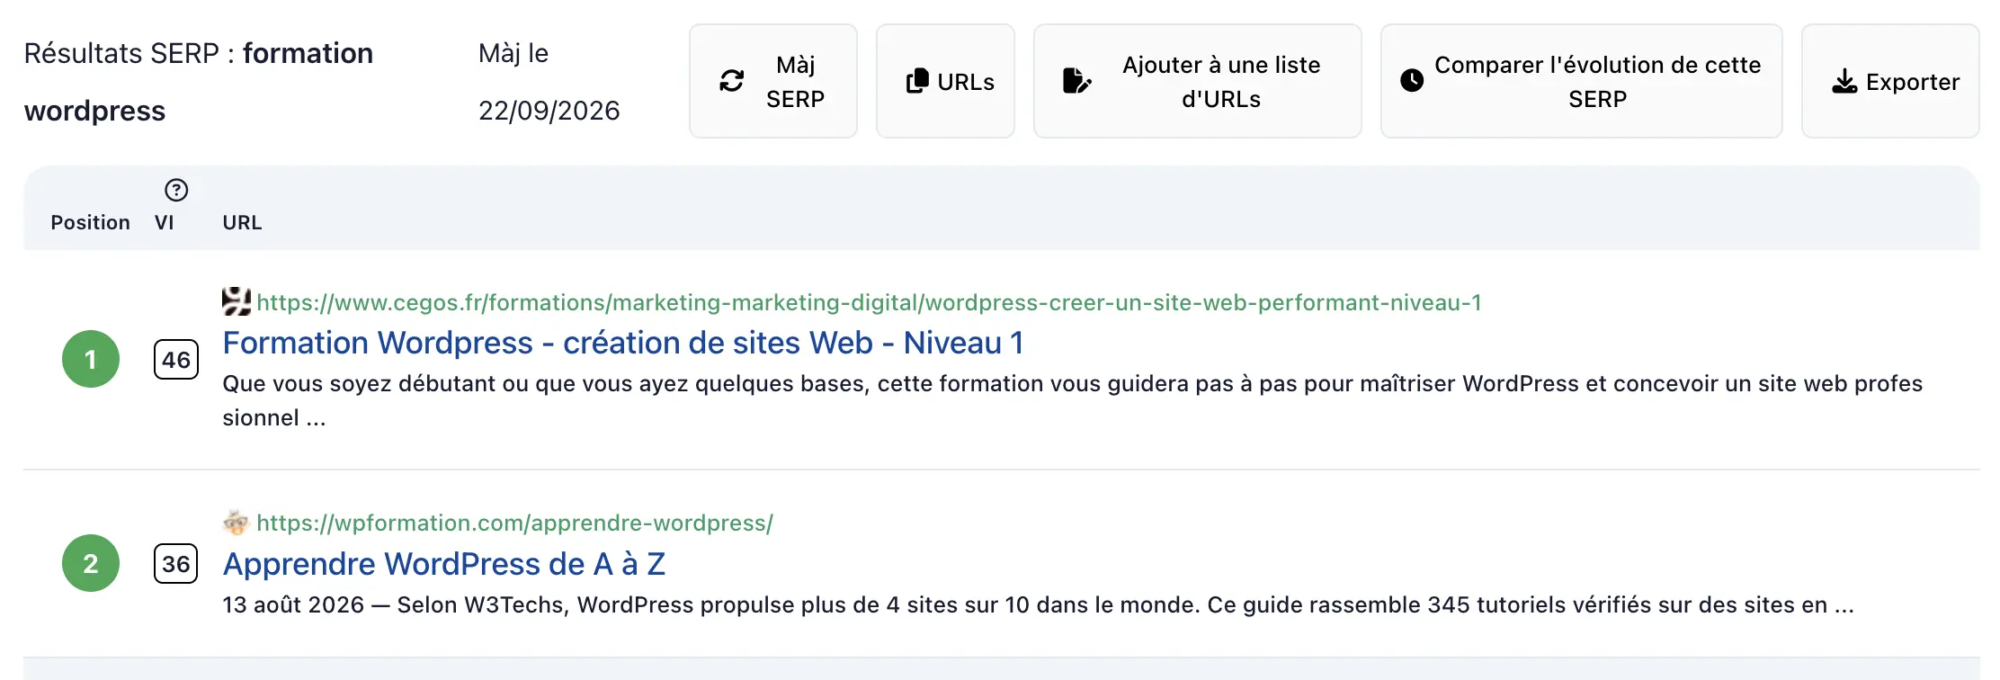Click the edit-file icon for Ajouter à une liste

(x=1076, y=81)
